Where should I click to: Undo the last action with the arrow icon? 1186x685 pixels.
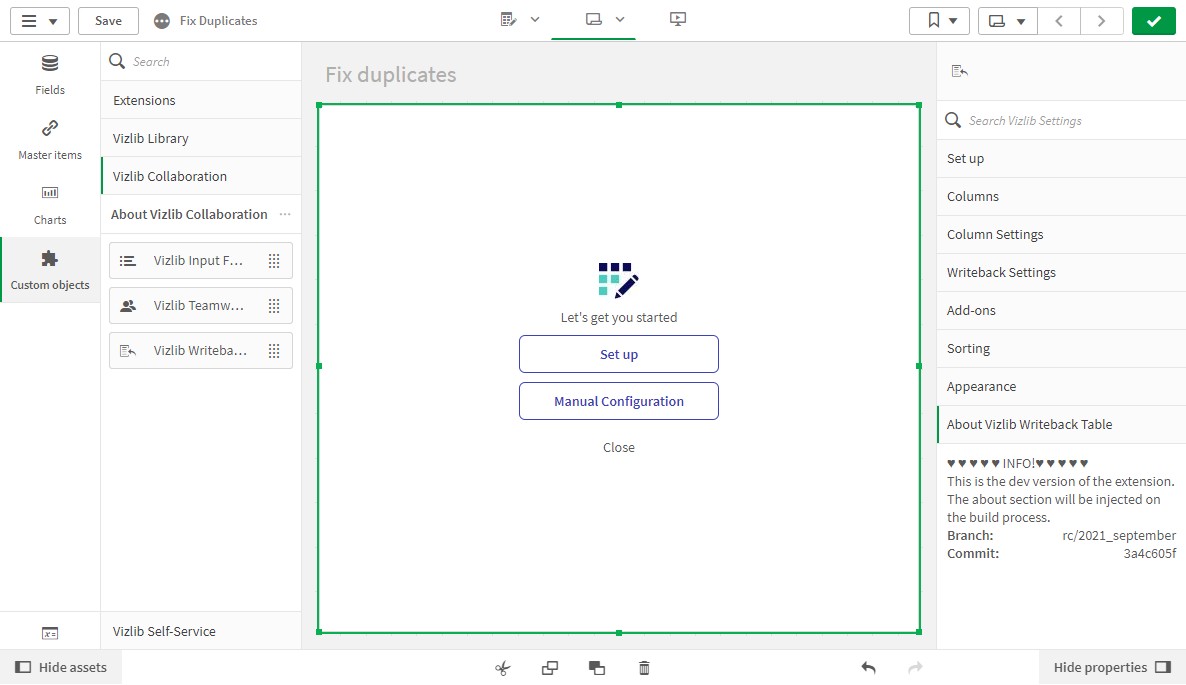[868, 668]
